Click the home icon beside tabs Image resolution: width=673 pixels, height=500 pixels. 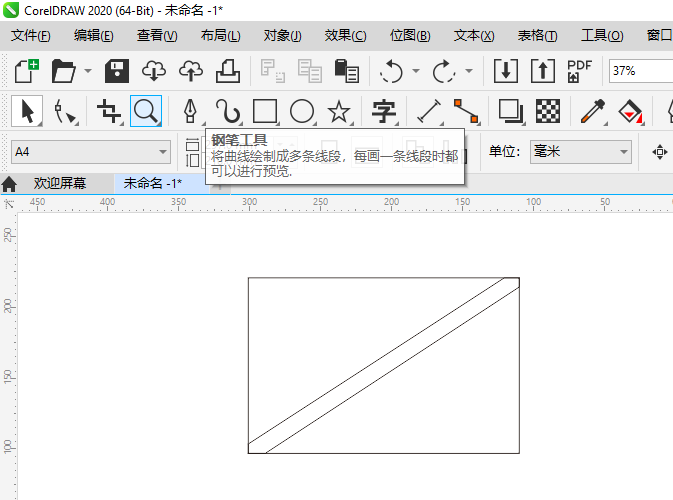(9, 184)
